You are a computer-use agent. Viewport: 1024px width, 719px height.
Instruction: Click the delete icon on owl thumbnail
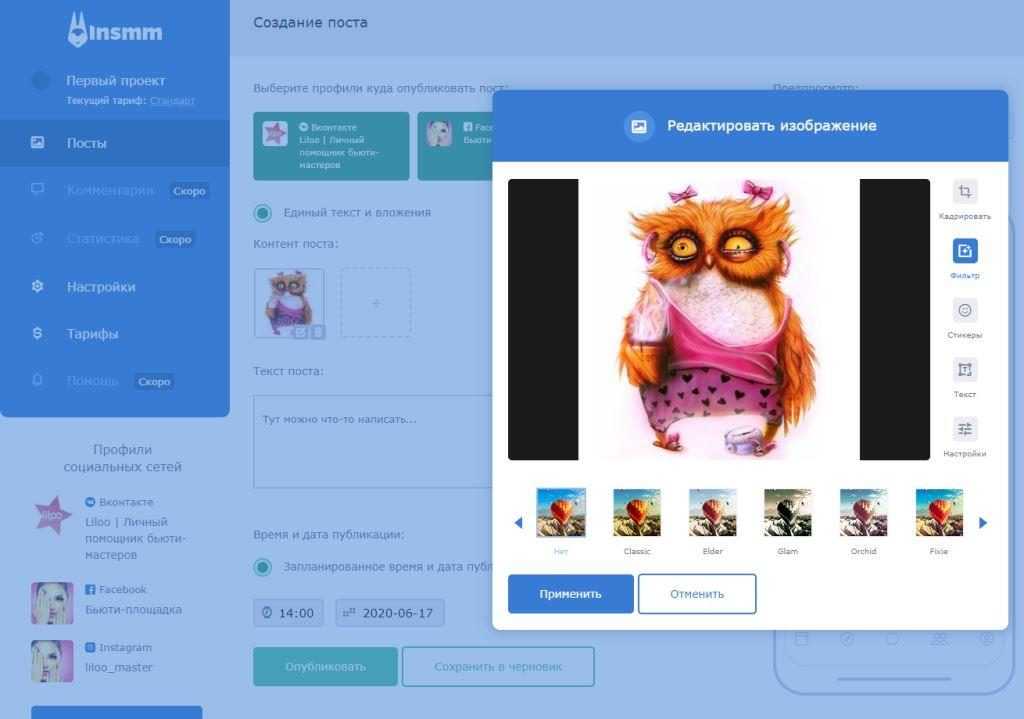[x=318, y=332]
